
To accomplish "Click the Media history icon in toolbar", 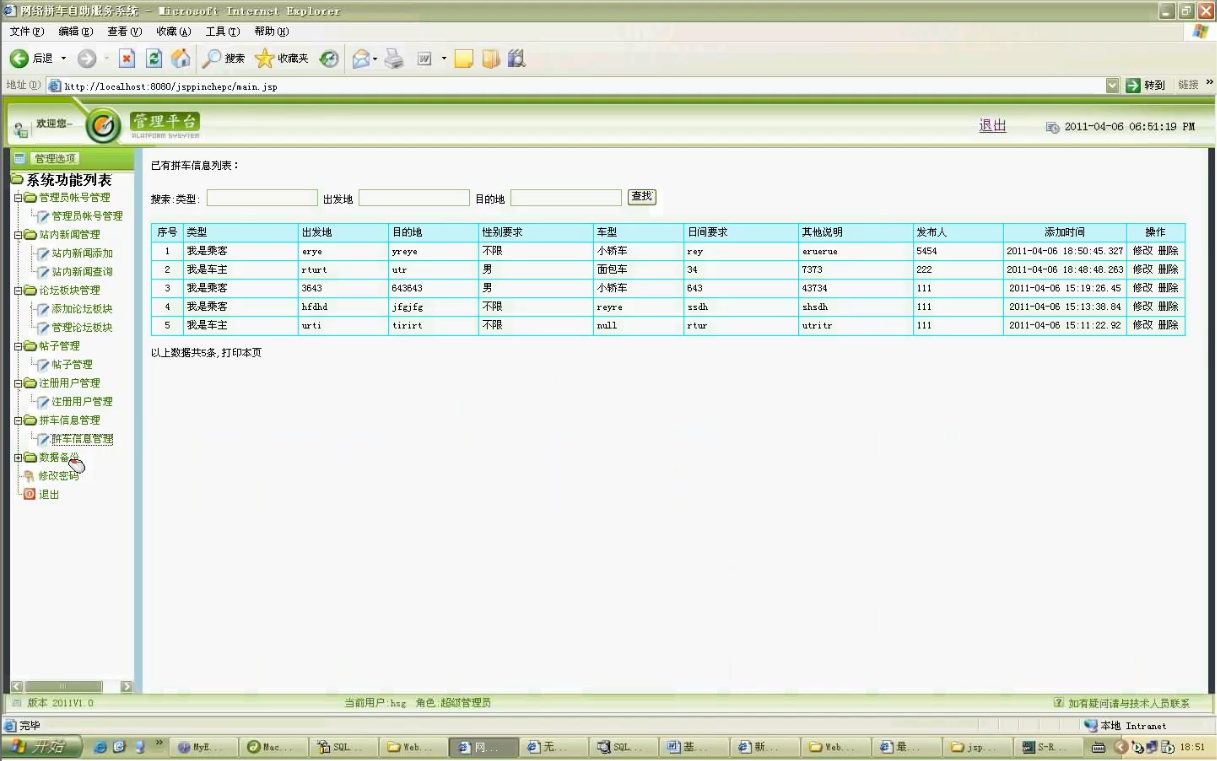I will (331, 59).
